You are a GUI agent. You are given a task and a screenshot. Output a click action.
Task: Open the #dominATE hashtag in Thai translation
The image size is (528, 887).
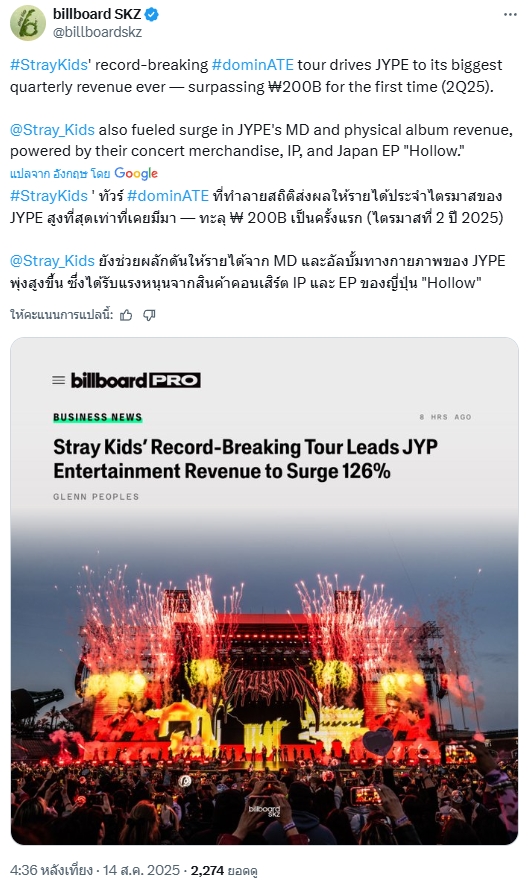pos(168,196)
